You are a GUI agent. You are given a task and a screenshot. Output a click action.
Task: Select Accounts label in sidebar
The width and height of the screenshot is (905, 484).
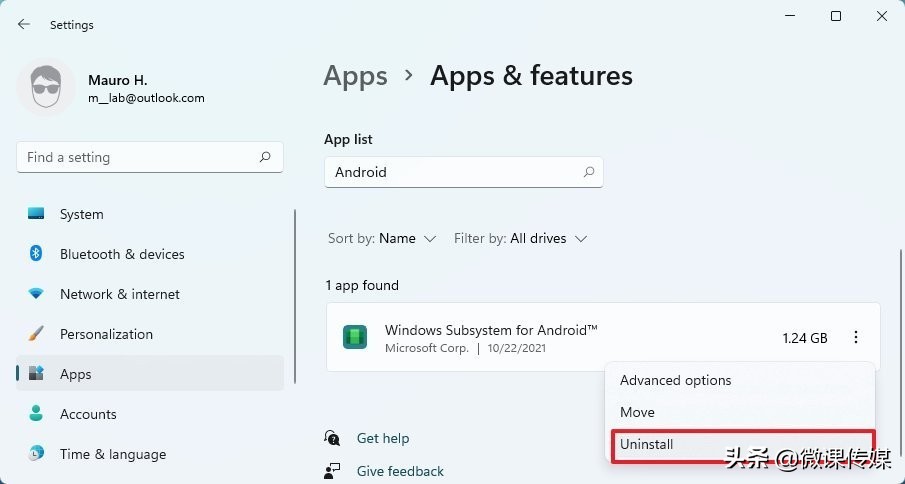(88, 414)
